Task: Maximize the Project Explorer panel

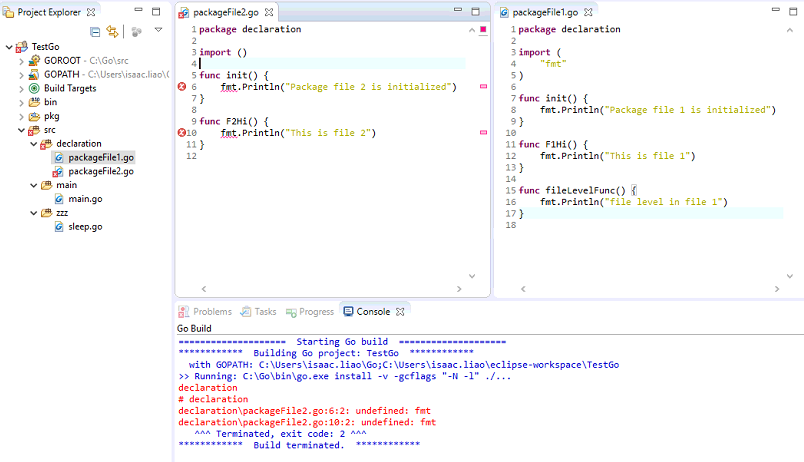Action: pyautogui.click(x=155, y=12)
